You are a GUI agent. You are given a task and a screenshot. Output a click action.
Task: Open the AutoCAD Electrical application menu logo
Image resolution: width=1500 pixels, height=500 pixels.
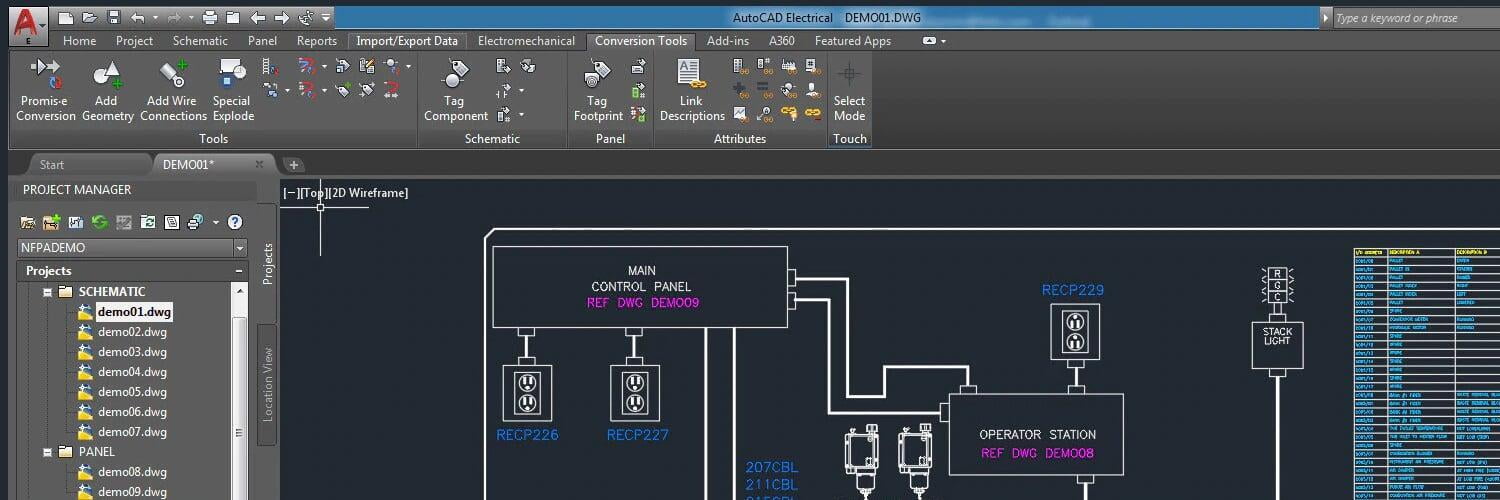click(x=30, y=25)
